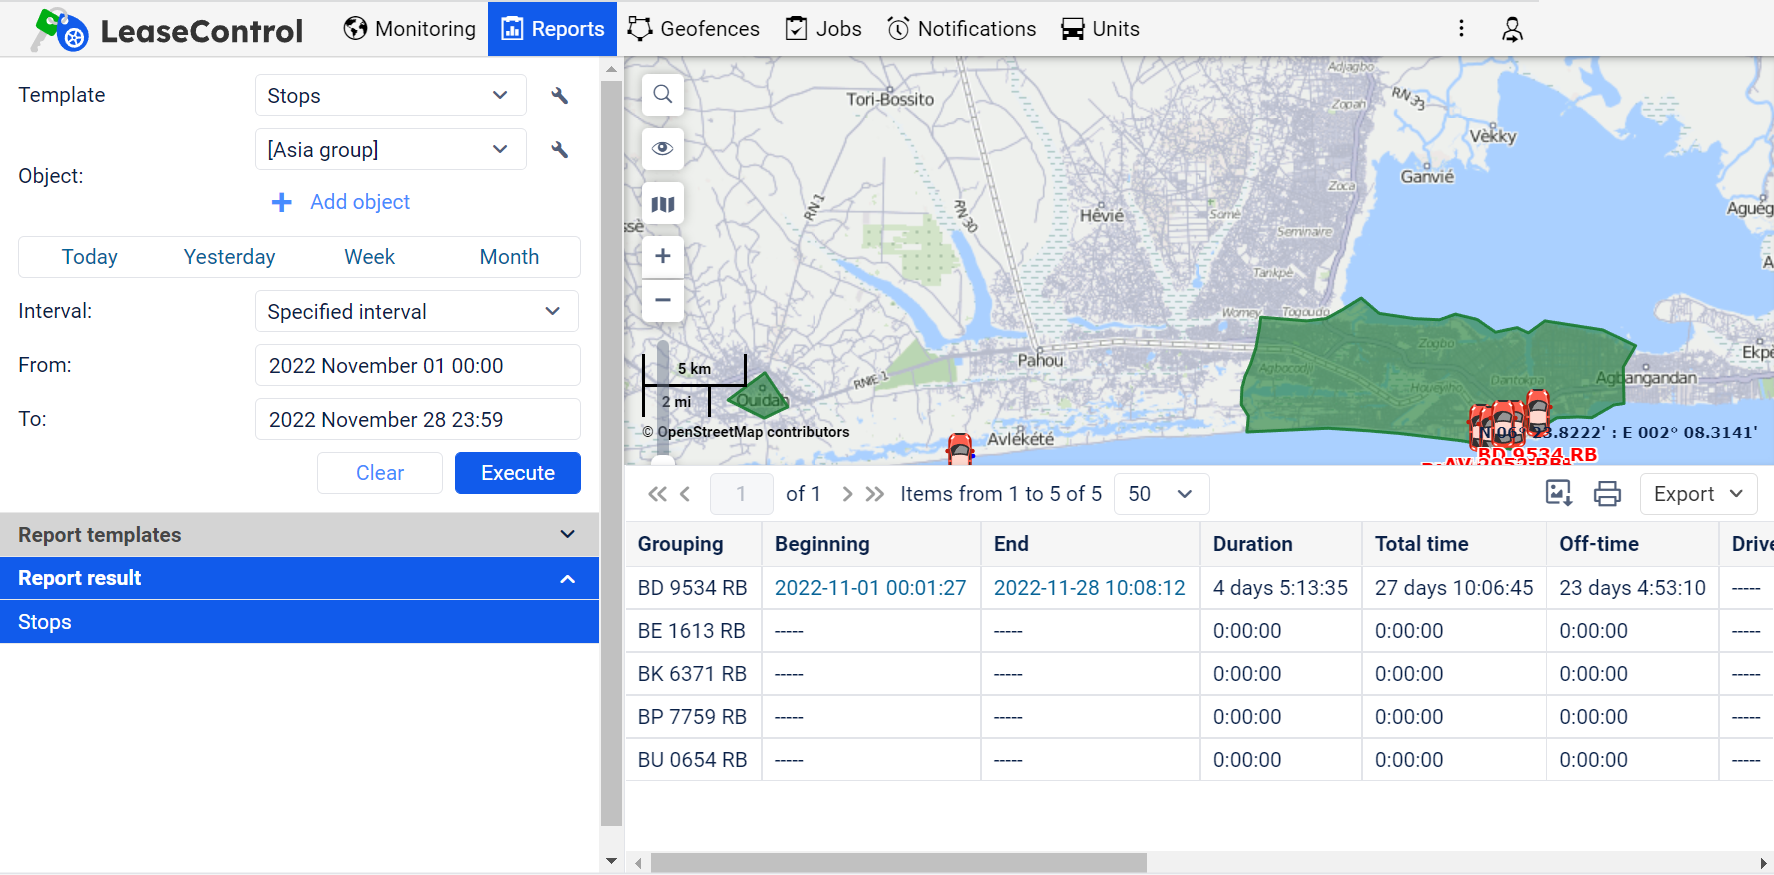
Task: Open the three-dot more options menu
Action: coord(1461,29)
